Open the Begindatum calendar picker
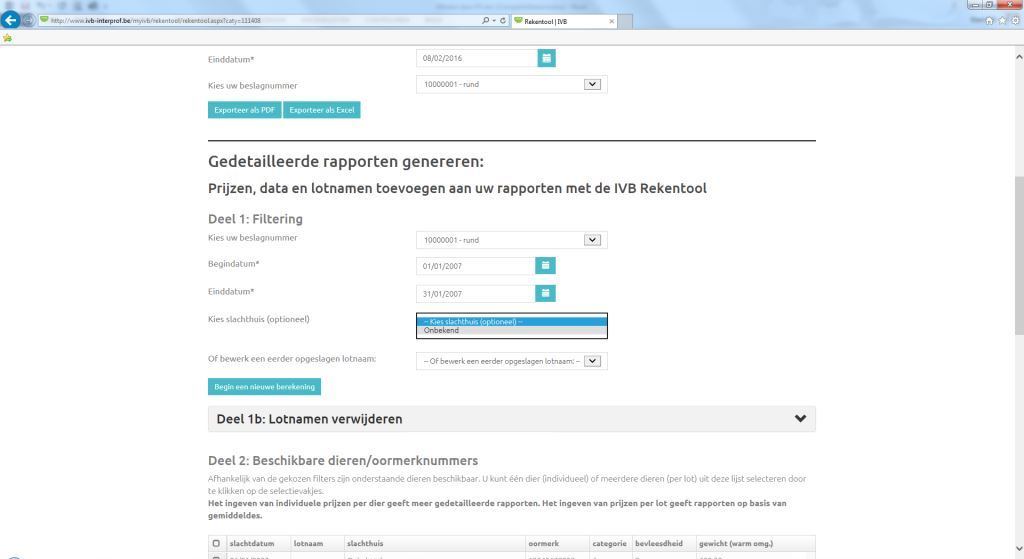Image resolution: width=1024 pixels, height=559 pixels. (546, 266)
